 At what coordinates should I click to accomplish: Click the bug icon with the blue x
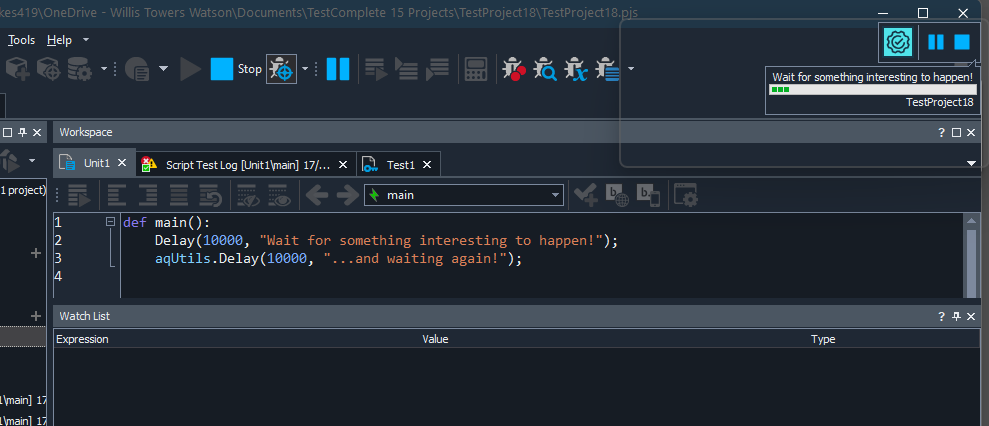[x=575, y=69]
